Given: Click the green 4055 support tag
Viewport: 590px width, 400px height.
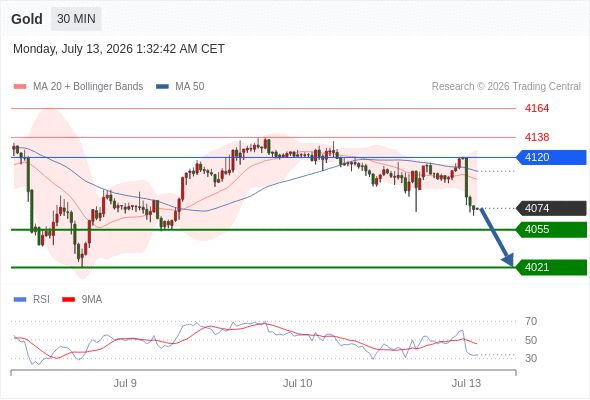Looking at the screenshot, I should (x=551, y=230).
